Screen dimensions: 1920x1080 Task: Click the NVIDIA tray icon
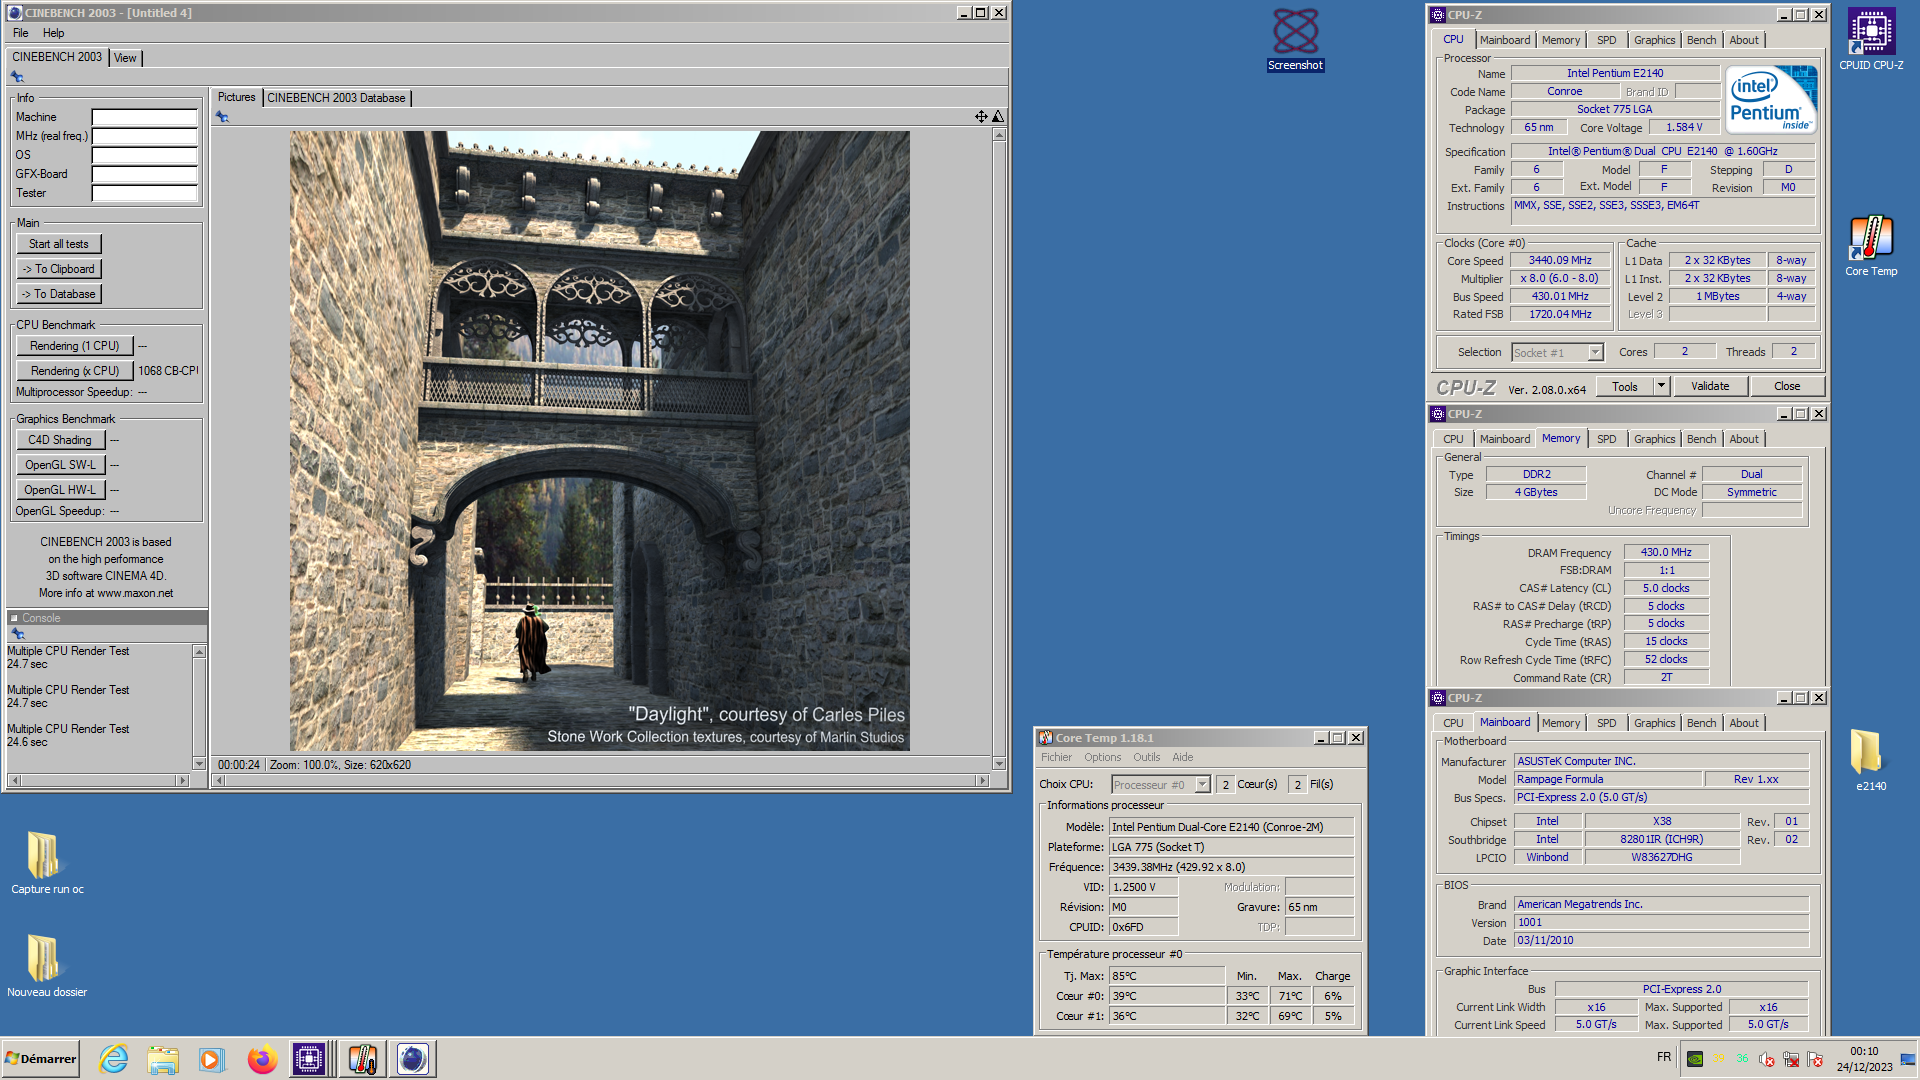click(x=1695, y=1059)
